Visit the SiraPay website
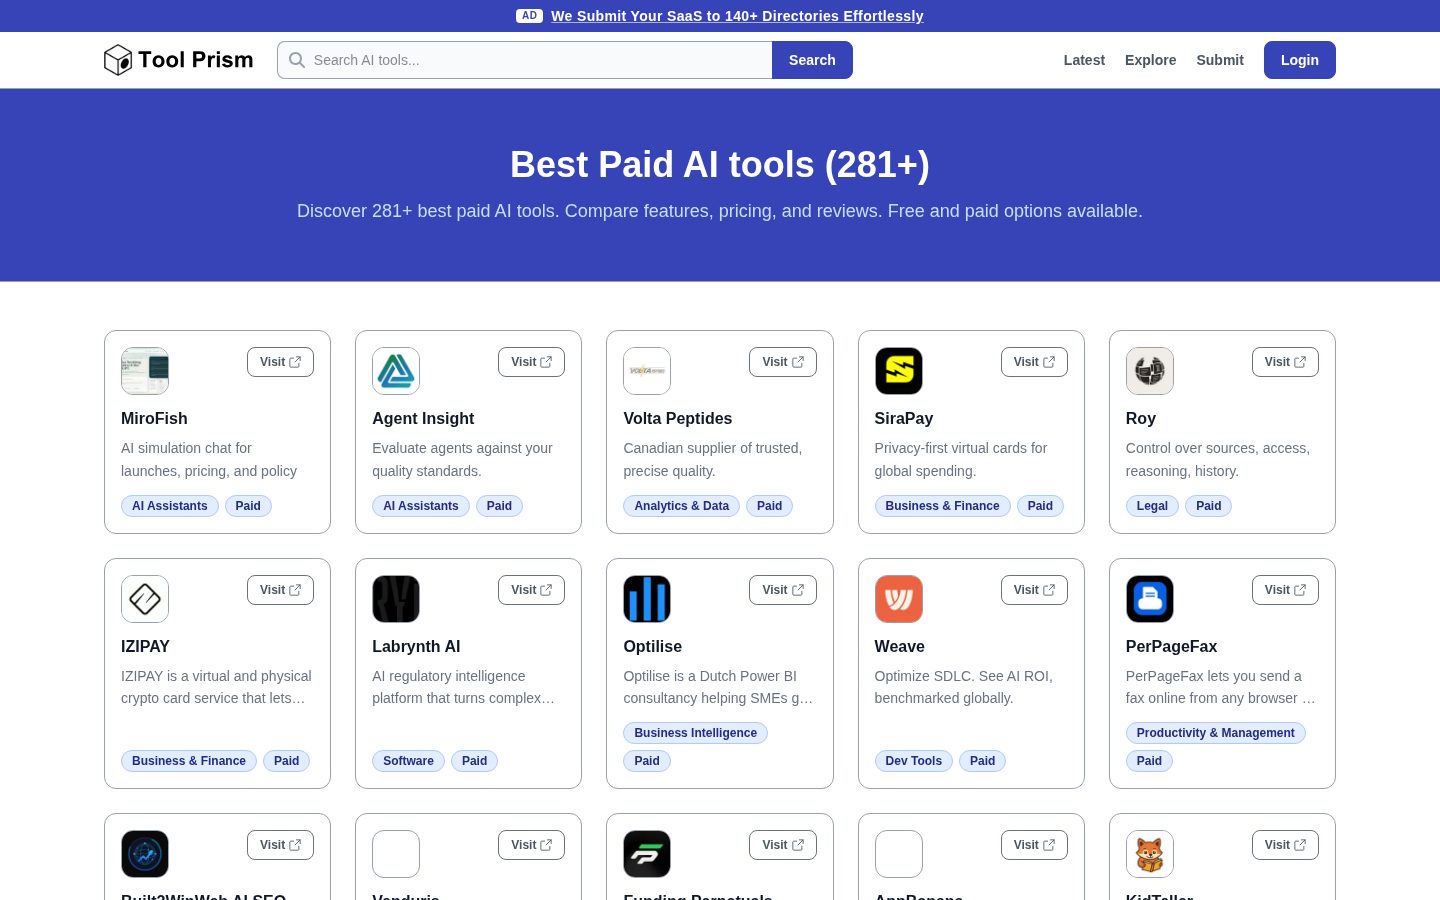 [1034, 362]
